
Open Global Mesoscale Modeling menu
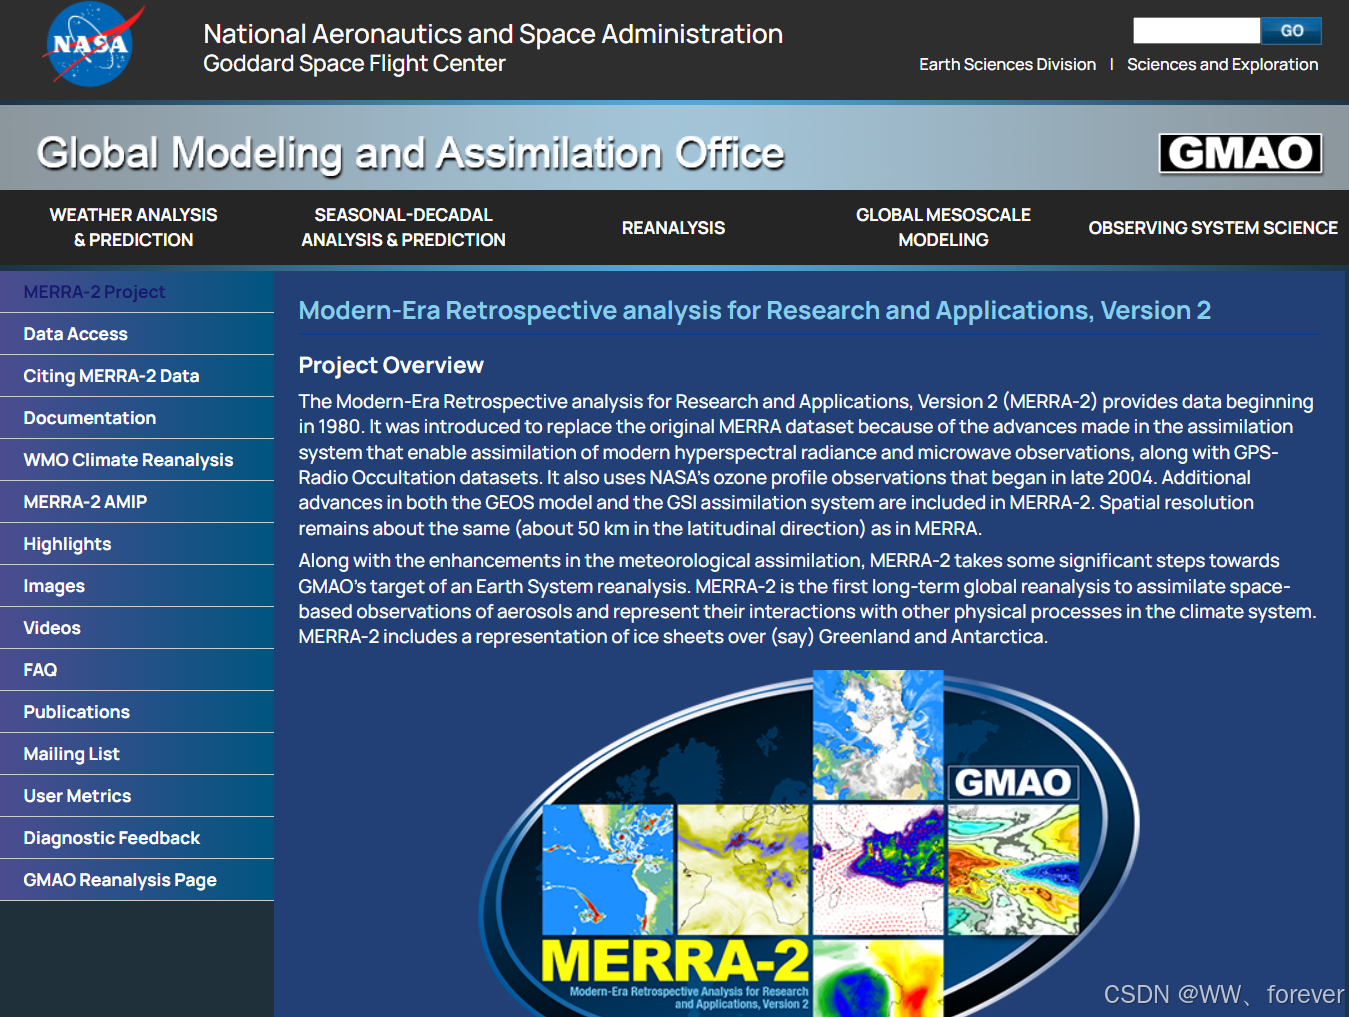click(943, 227)
